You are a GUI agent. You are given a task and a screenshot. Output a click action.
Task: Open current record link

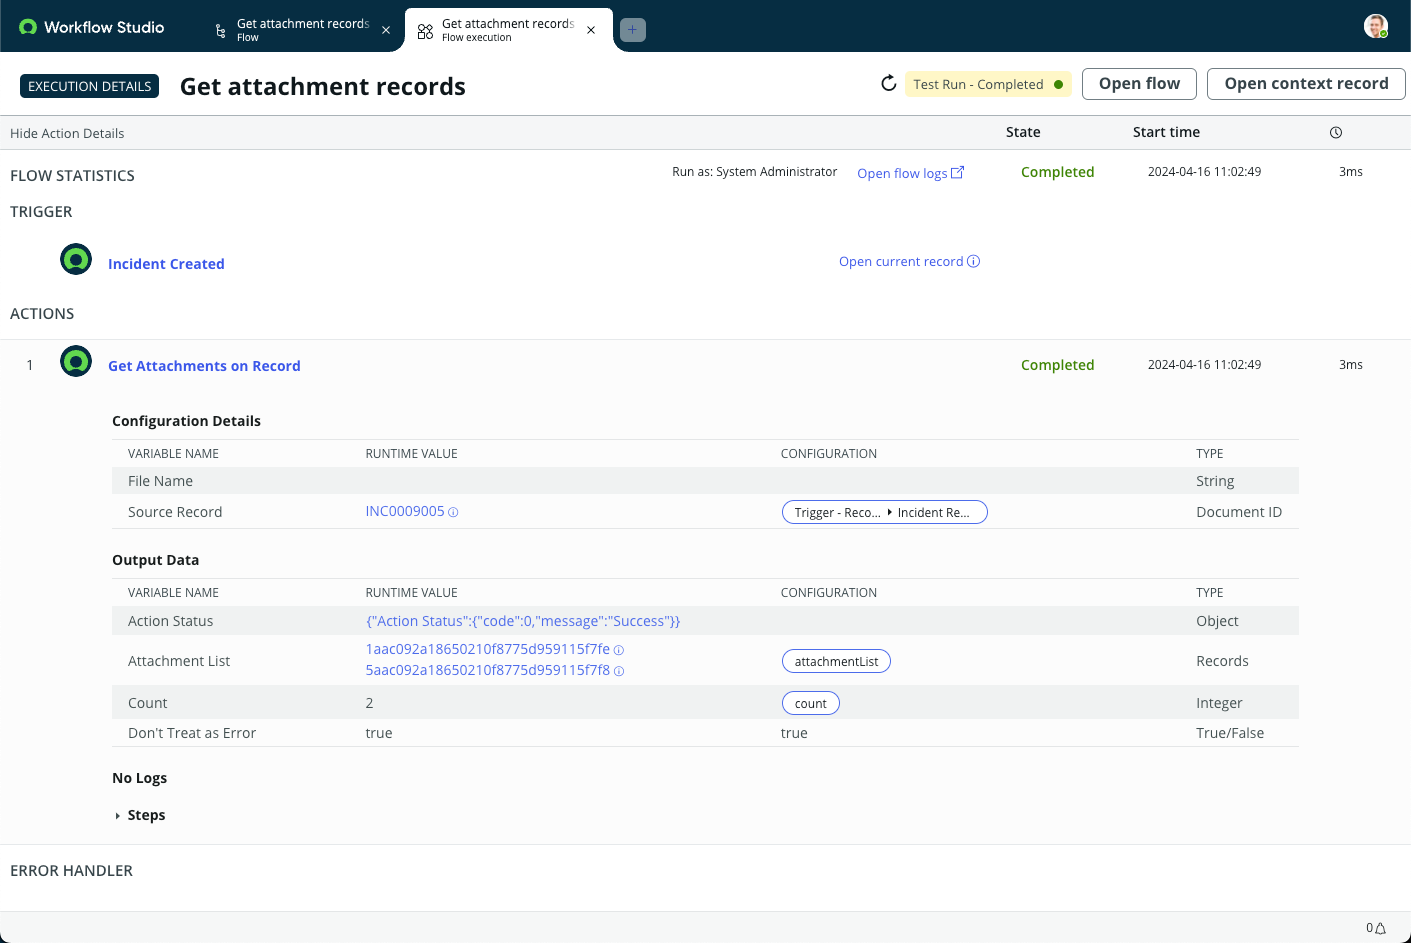pos(901,261)
